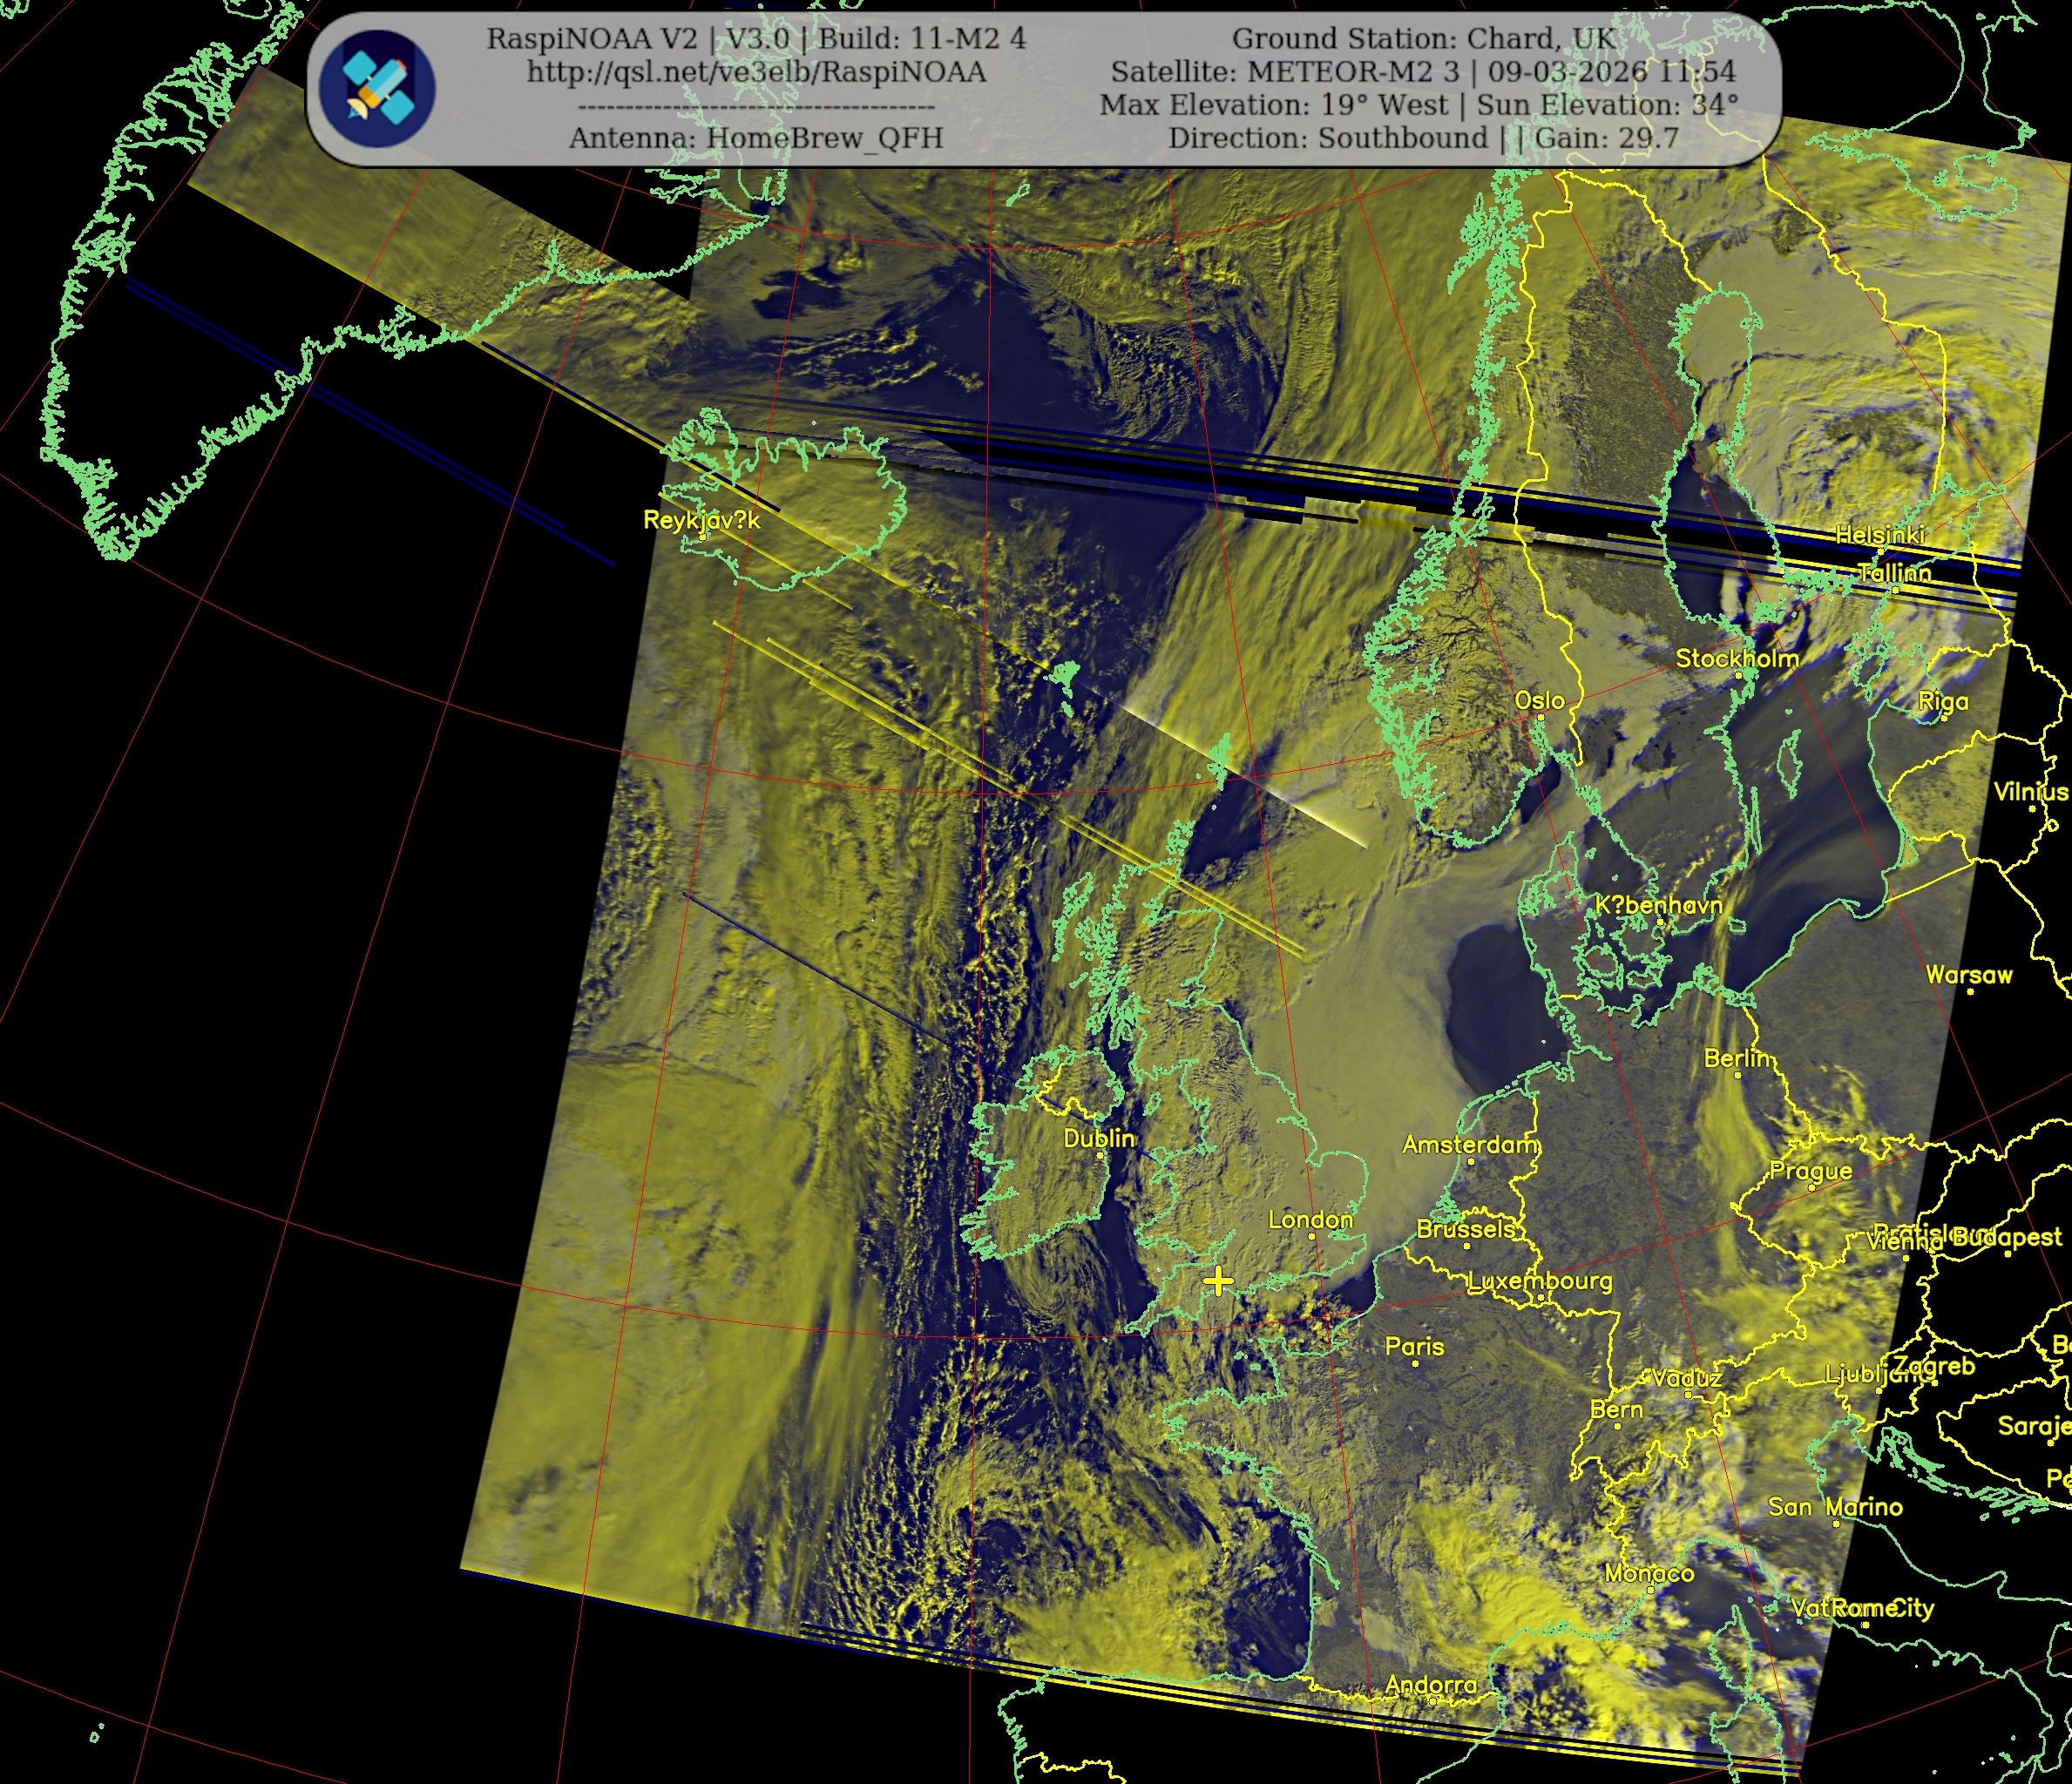Screen dimensions: 2072x1784
Task: Click the RaspiNOAA satellite logo icon
Action: 377,88
